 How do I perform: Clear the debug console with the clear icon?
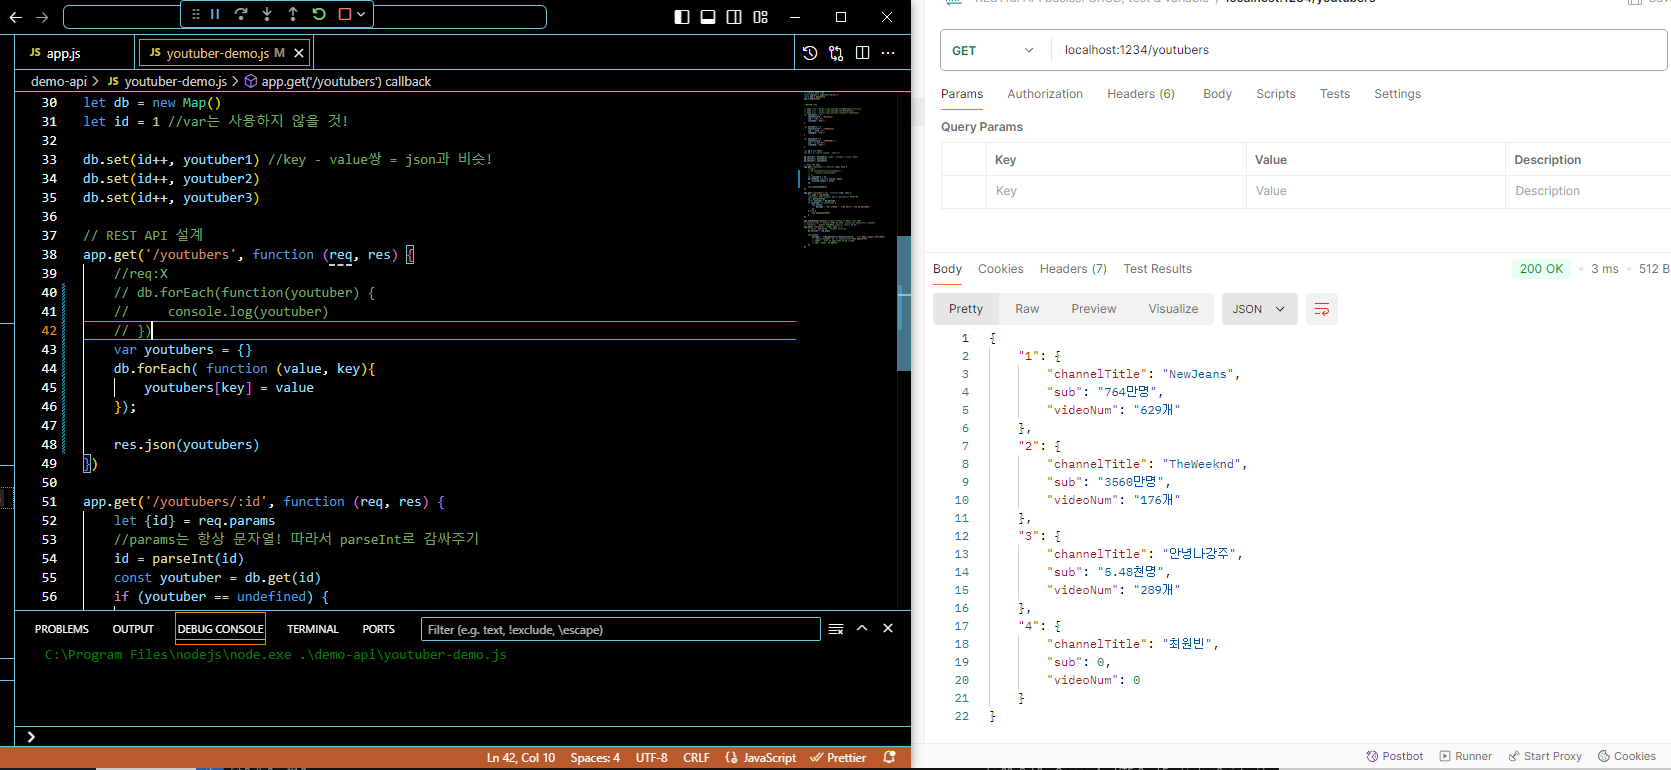coord(836,629)
